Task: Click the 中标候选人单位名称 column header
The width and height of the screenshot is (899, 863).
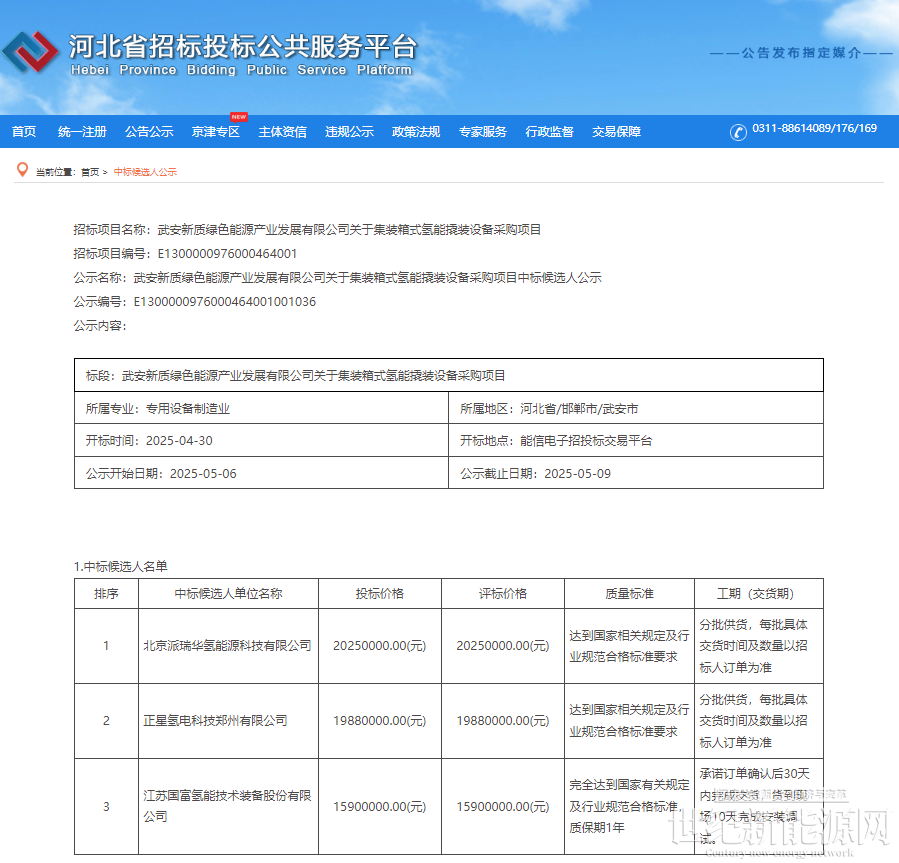Action: coord(228,593)
